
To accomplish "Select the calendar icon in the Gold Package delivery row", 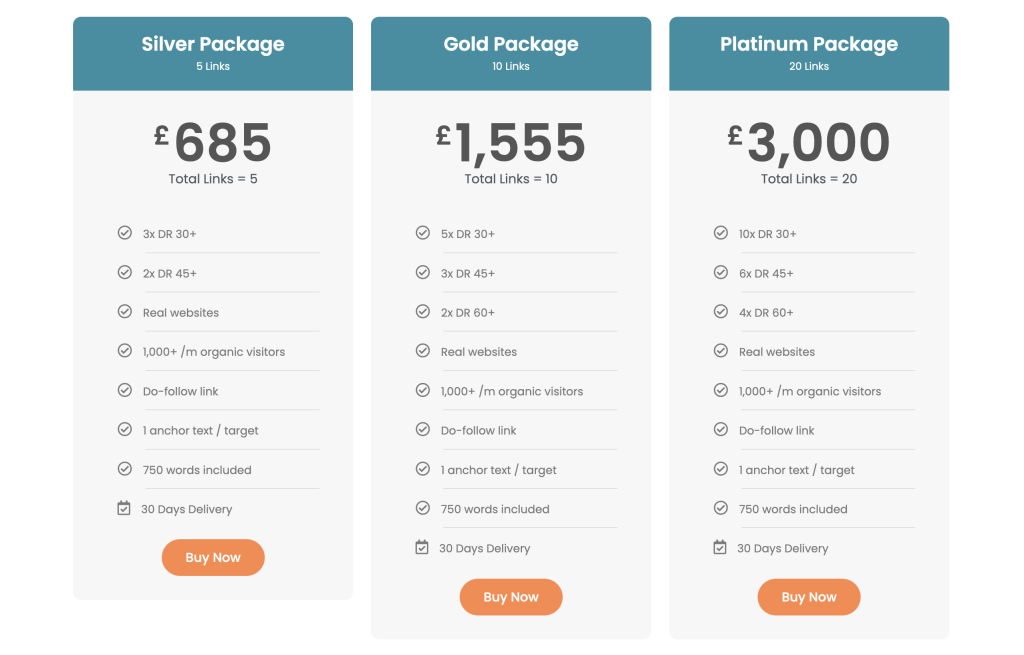I will point(422,547).
